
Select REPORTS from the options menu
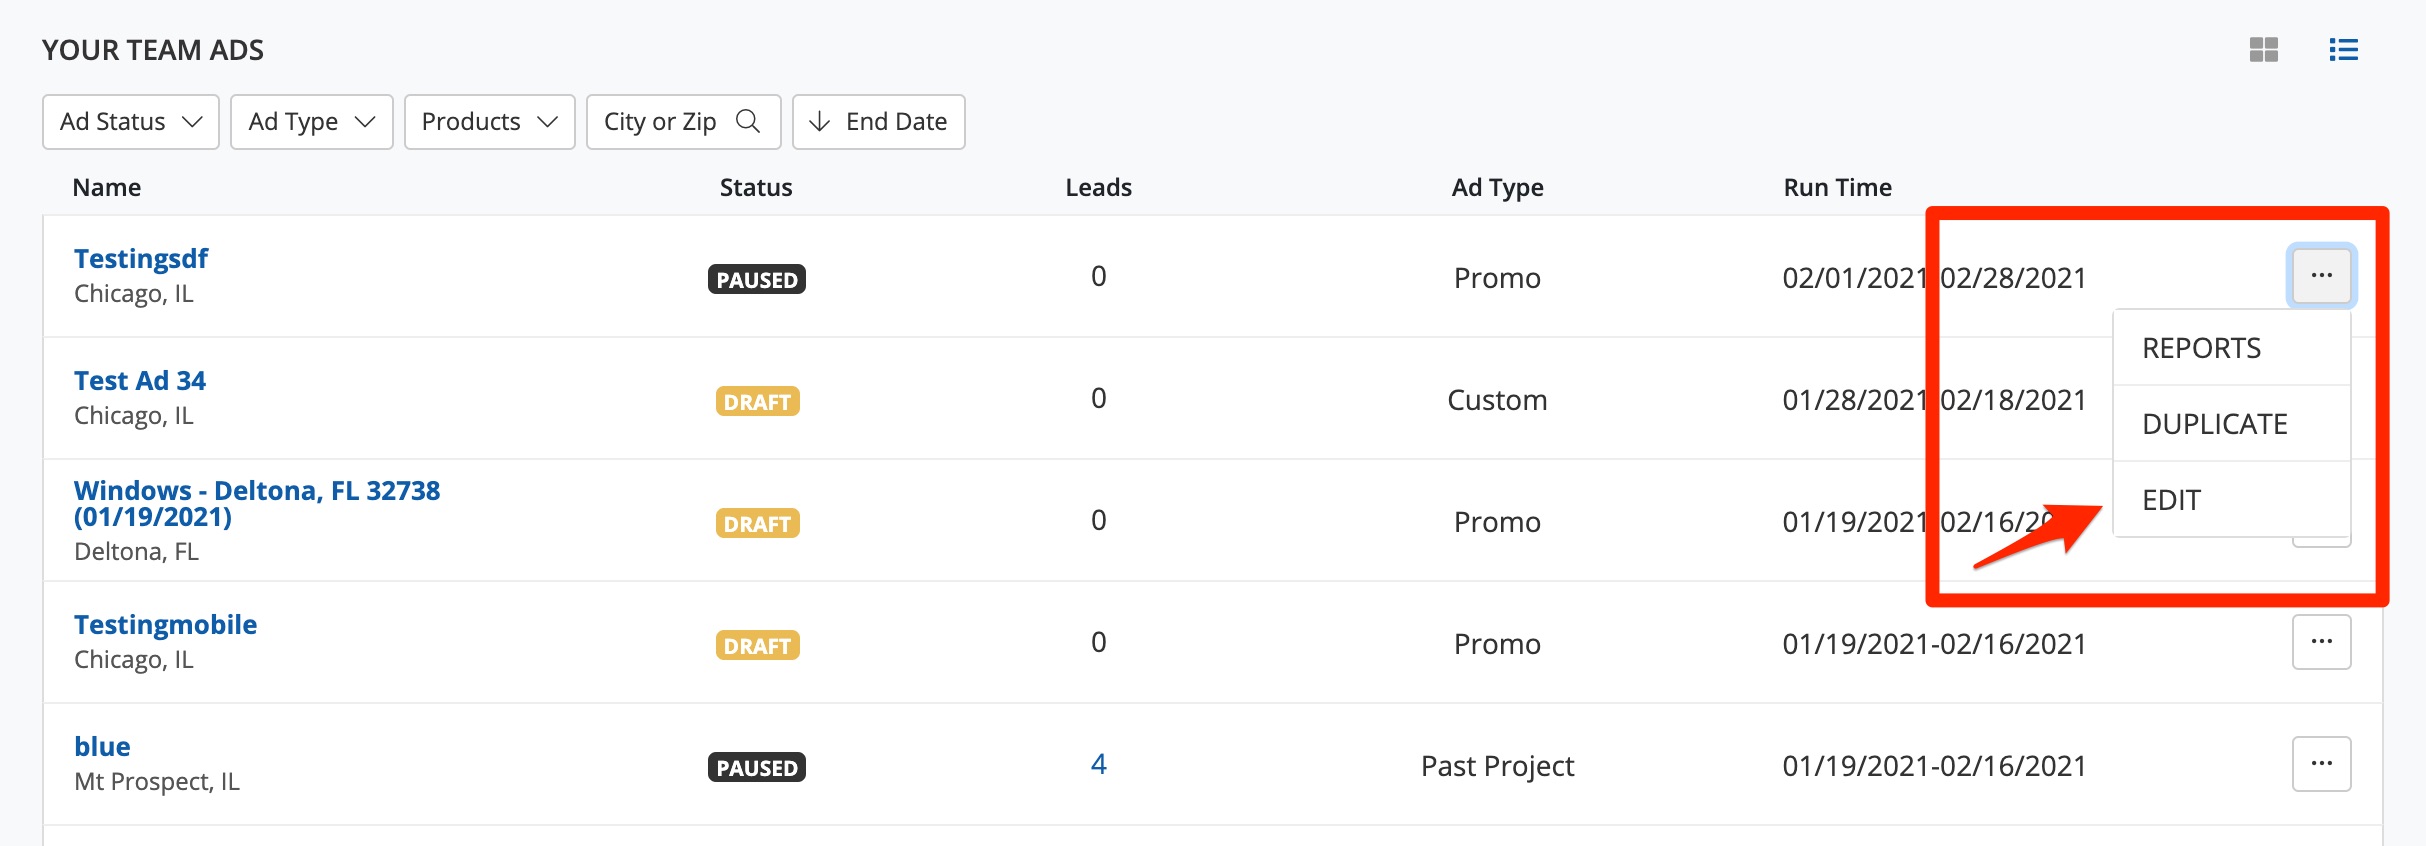pos(2201,348)
